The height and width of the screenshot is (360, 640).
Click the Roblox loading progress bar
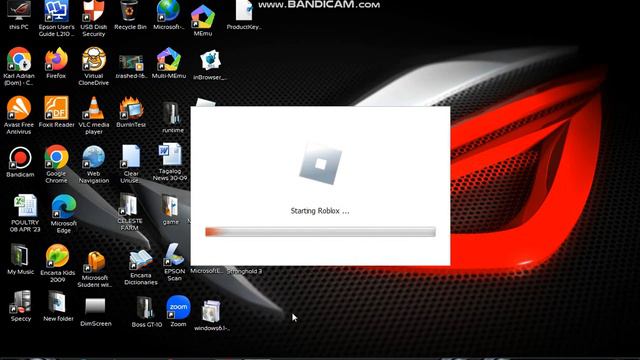click(320, 232)
